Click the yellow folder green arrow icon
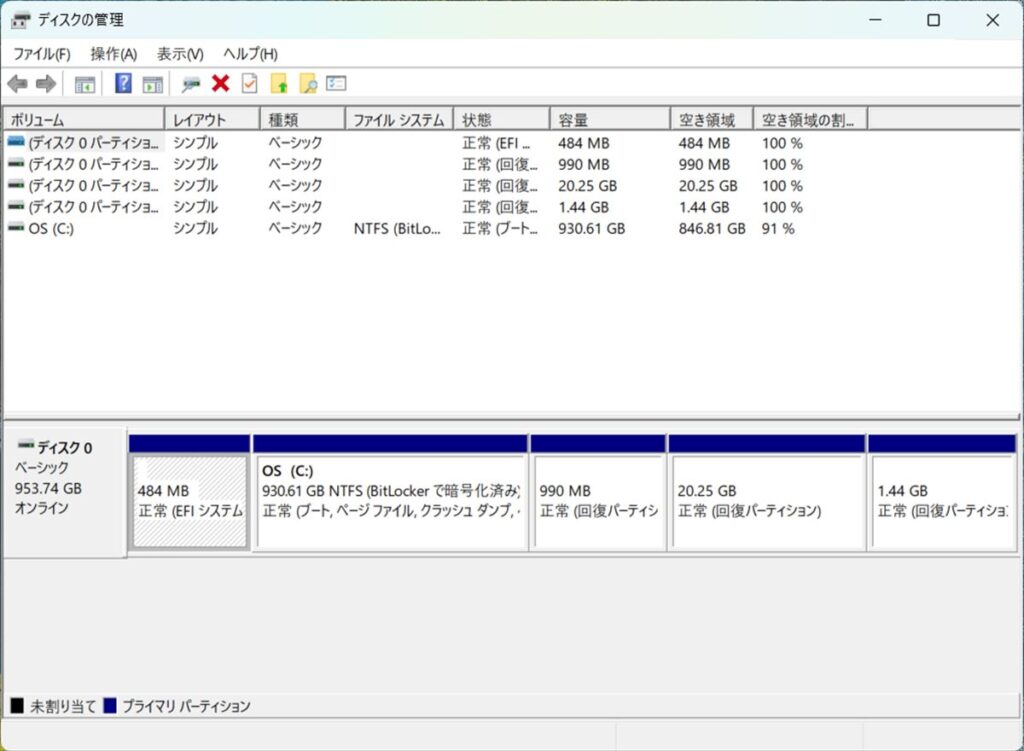The height and width of the screenshot is (751, 1024). tap(280, 84)
